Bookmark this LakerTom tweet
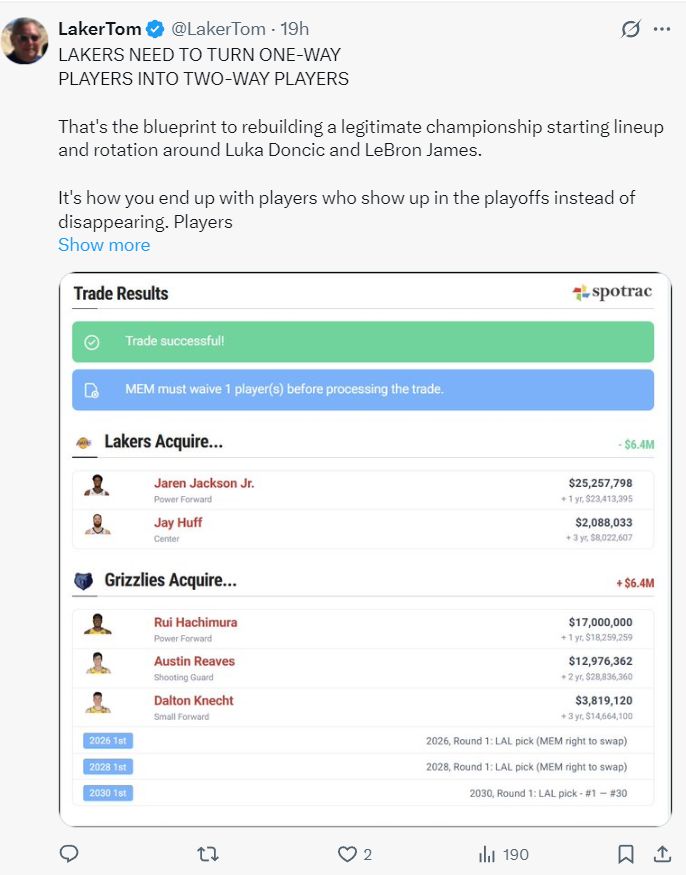 coord(626,854)
